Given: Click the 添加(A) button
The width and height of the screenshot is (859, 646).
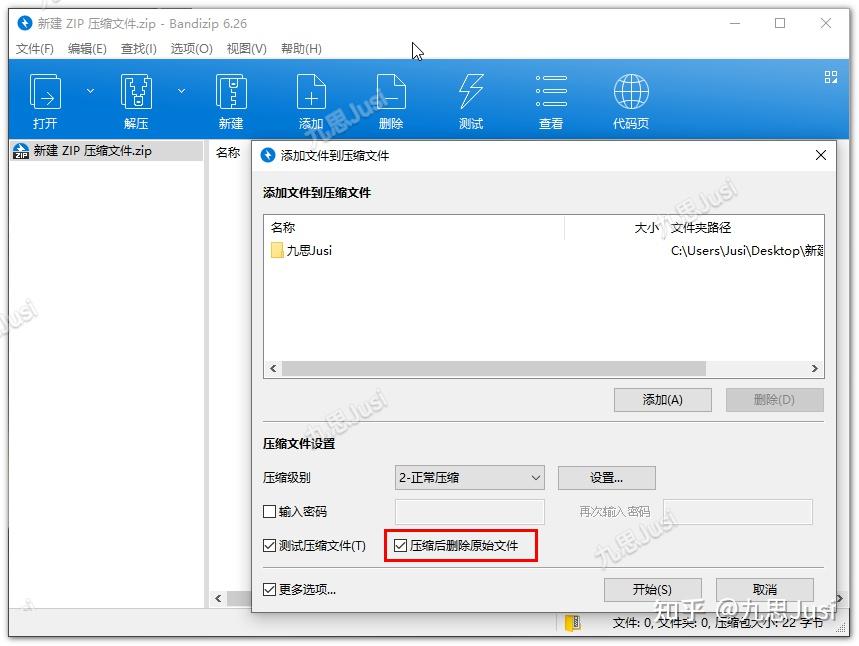Looking at the screenshot, I should [x=662, y=399].
